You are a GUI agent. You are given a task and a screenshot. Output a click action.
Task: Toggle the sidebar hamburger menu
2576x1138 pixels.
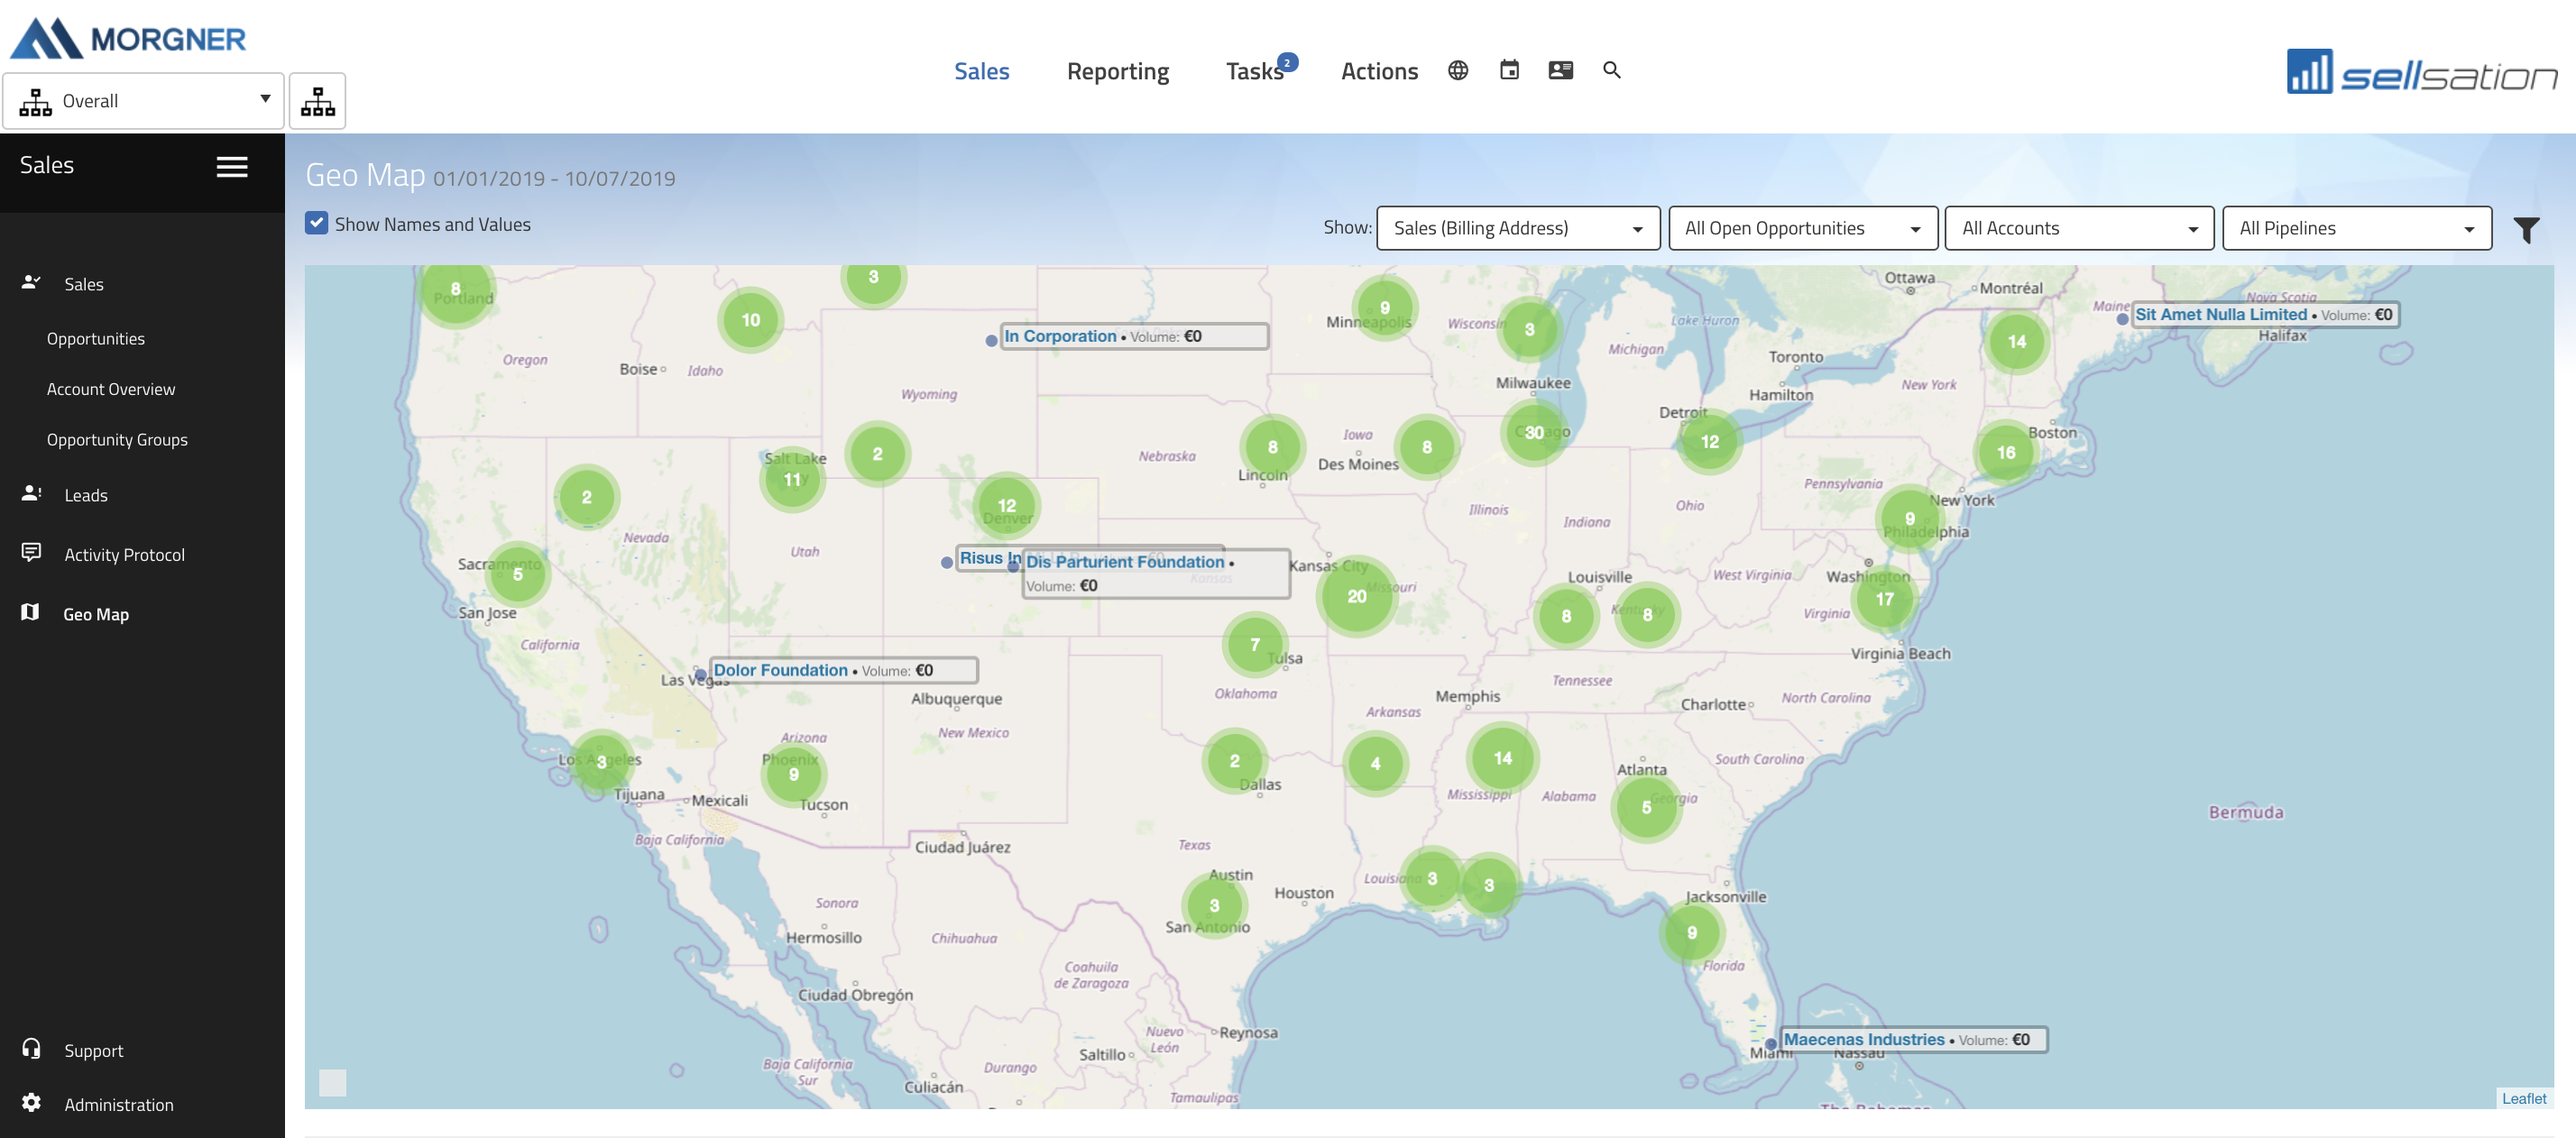coord(232,167)
